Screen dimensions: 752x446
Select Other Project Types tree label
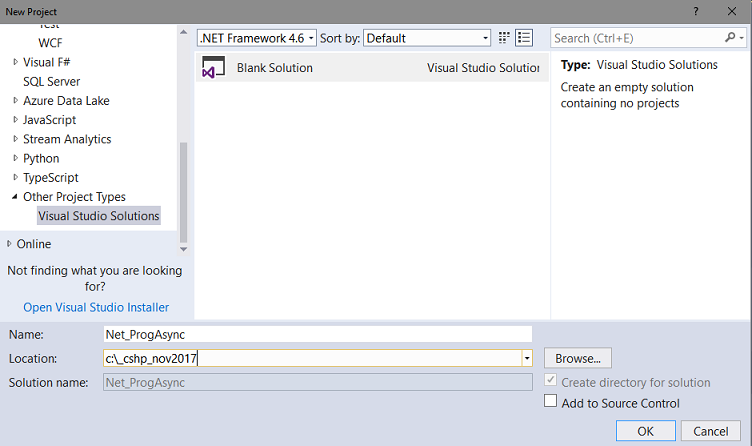tap(74, 197)
